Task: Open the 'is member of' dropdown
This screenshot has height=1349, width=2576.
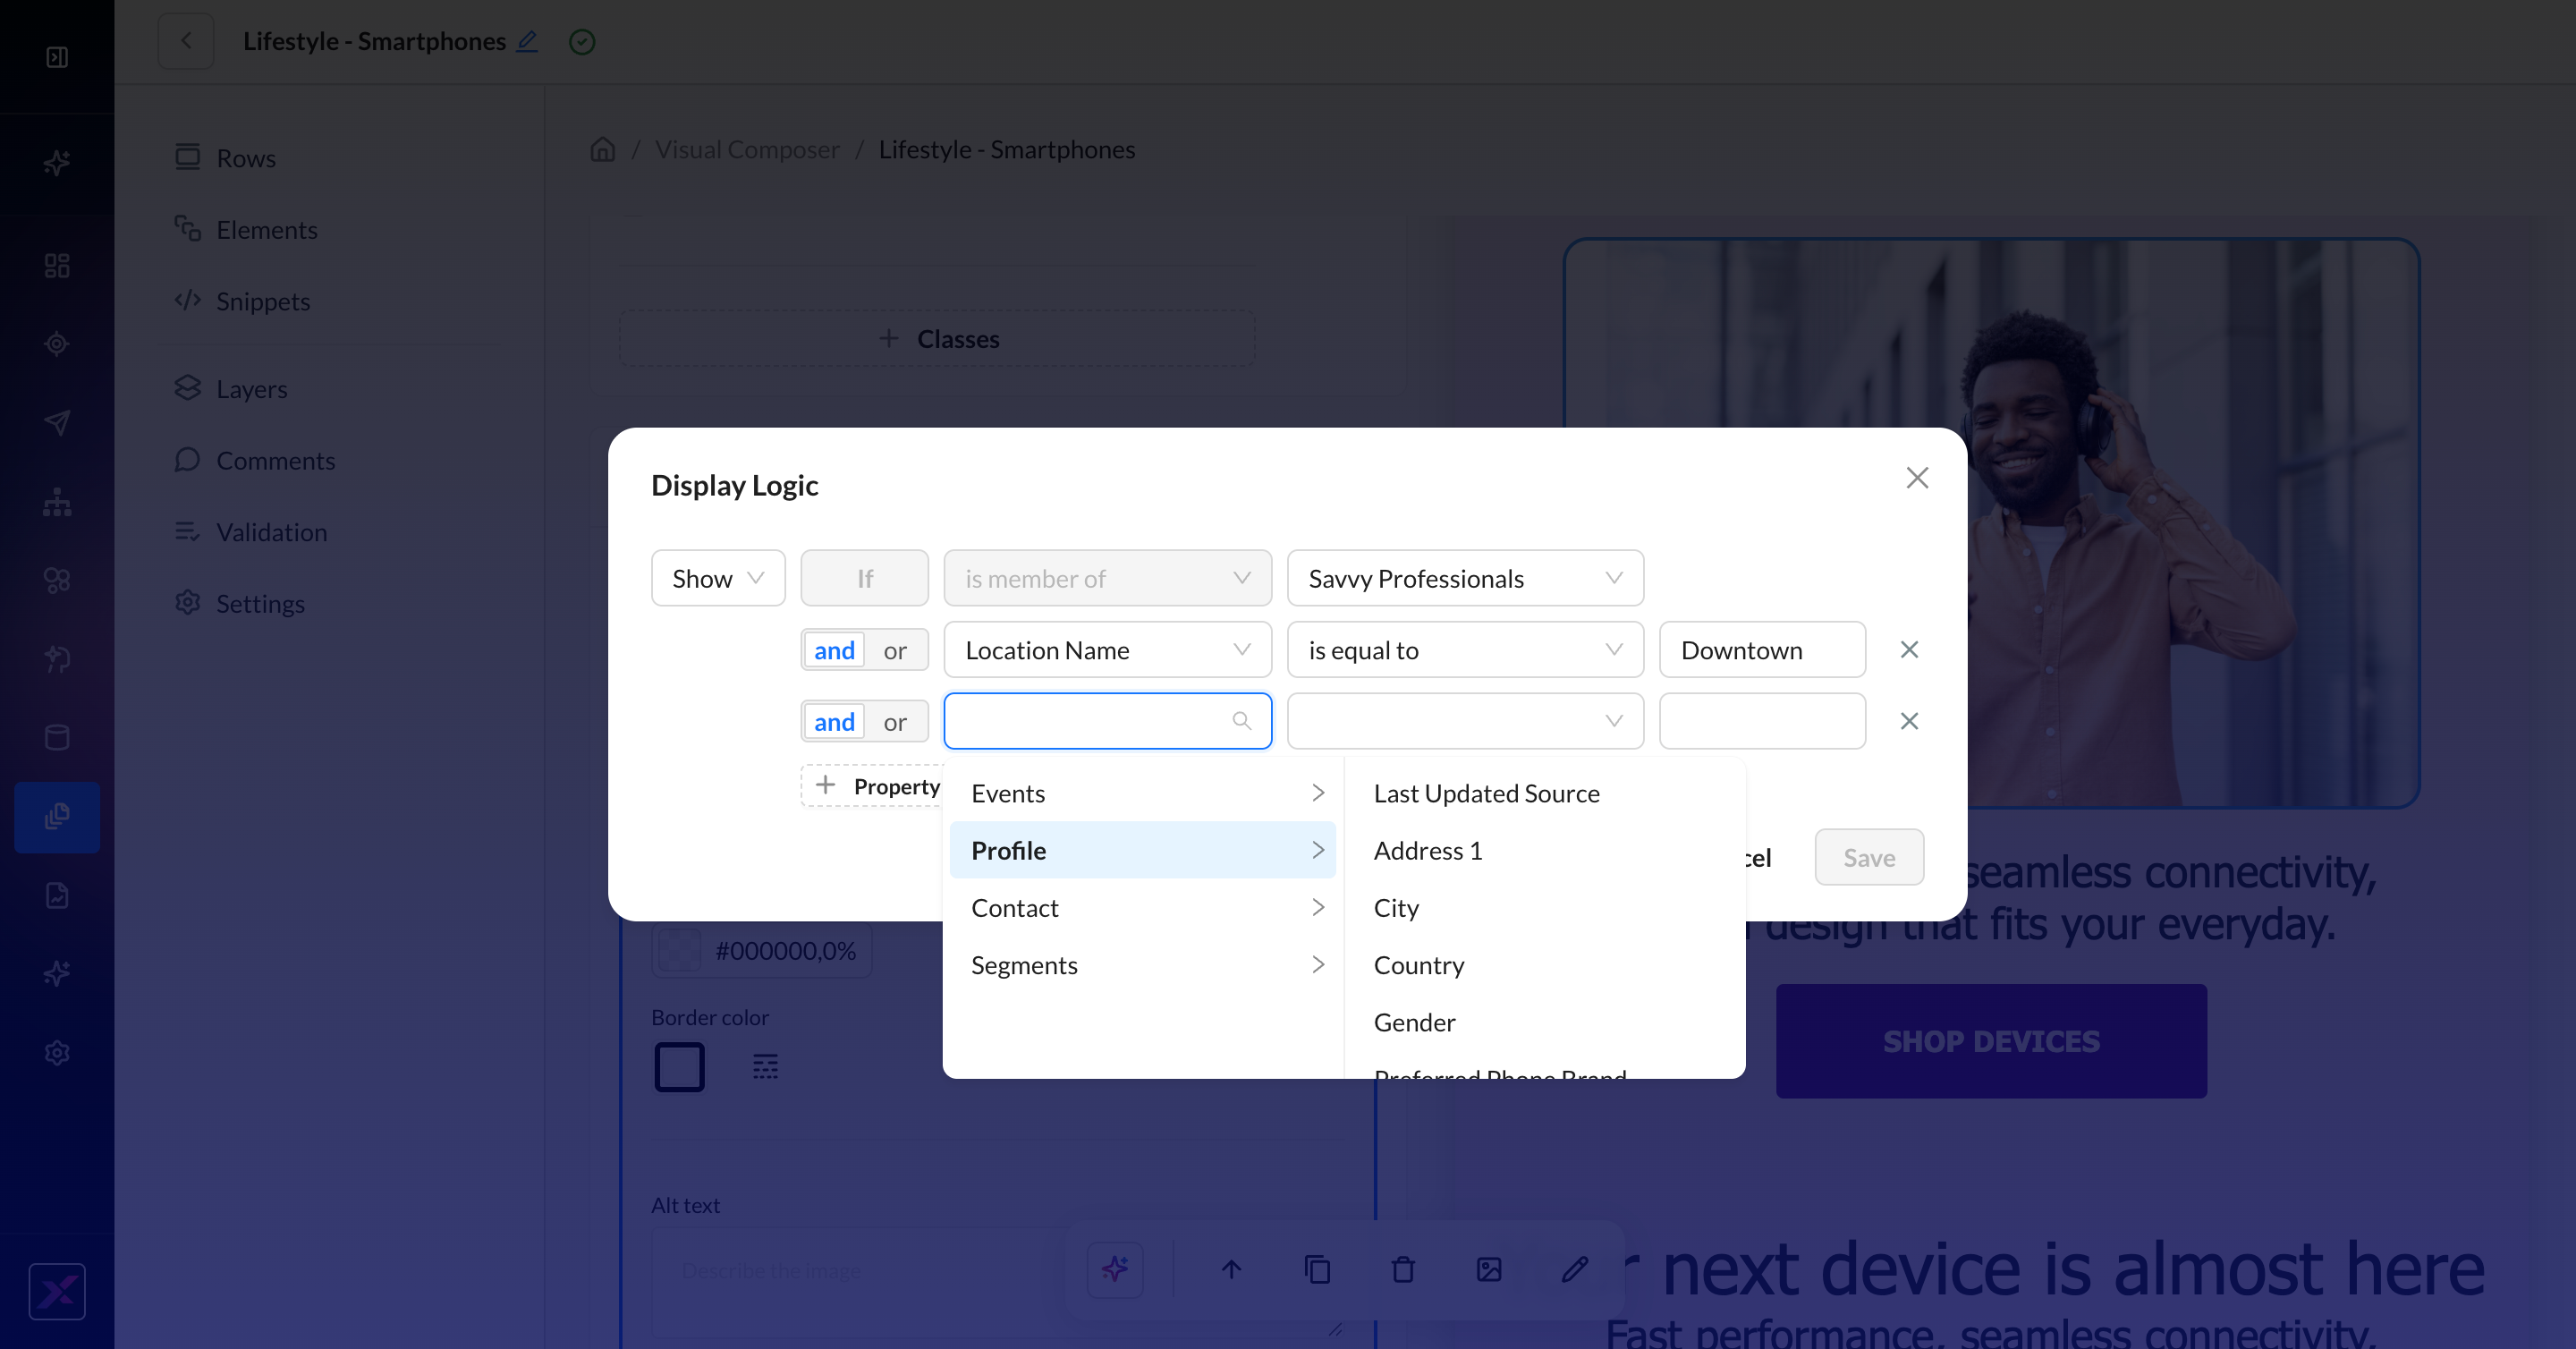Action: (x=1108, y=578)
